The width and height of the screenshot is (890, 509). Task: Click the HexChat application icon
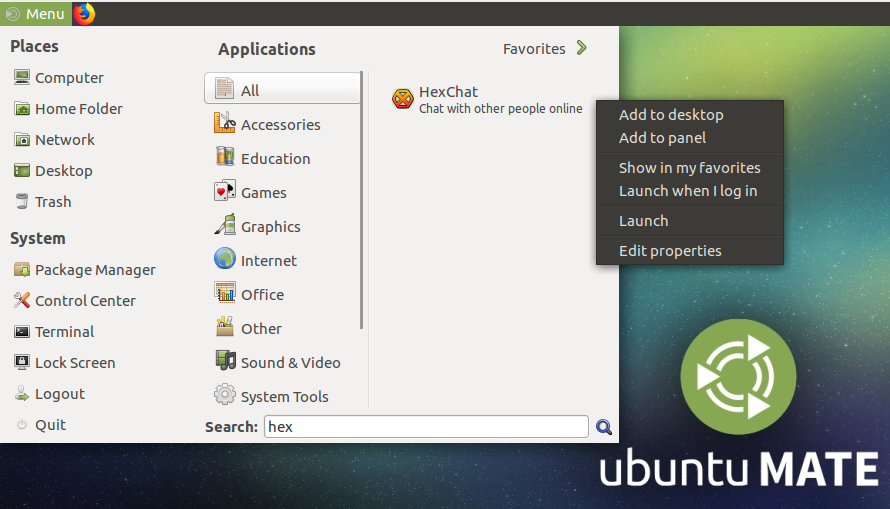pyautogui.click(x=402, y=99)
